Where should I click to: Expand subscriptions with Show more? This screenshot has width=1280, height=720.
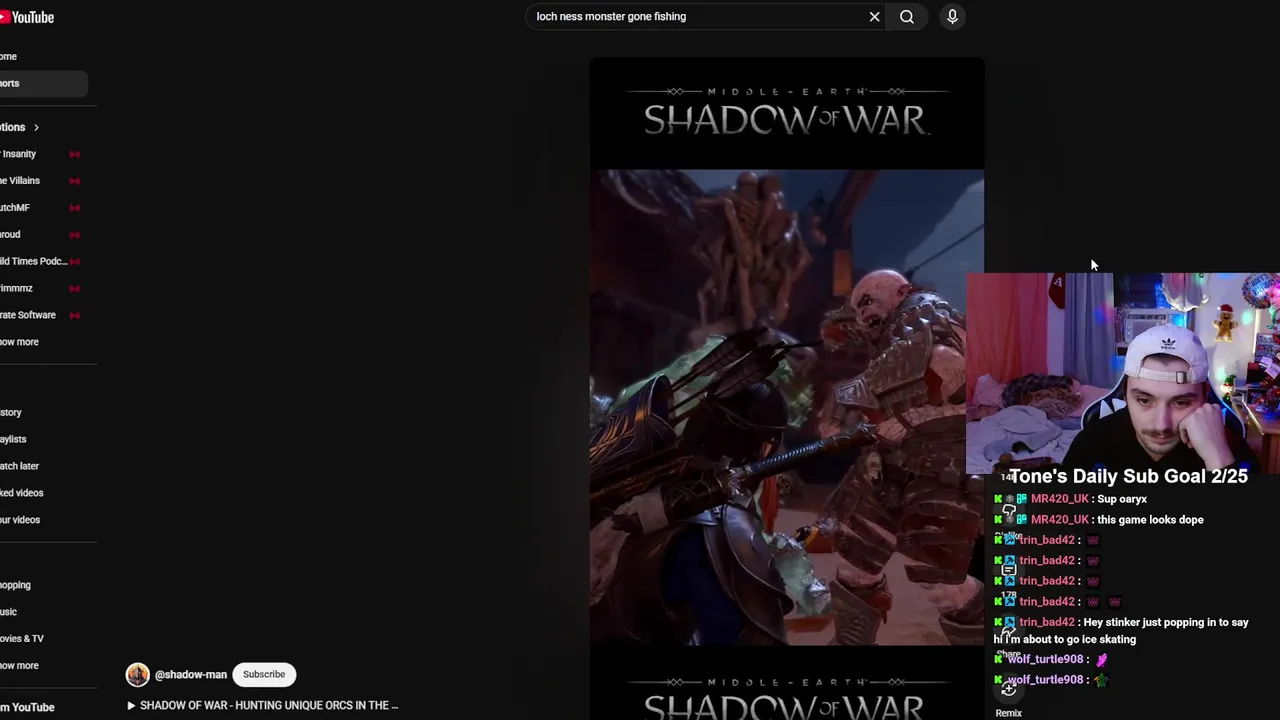[19, 342]
